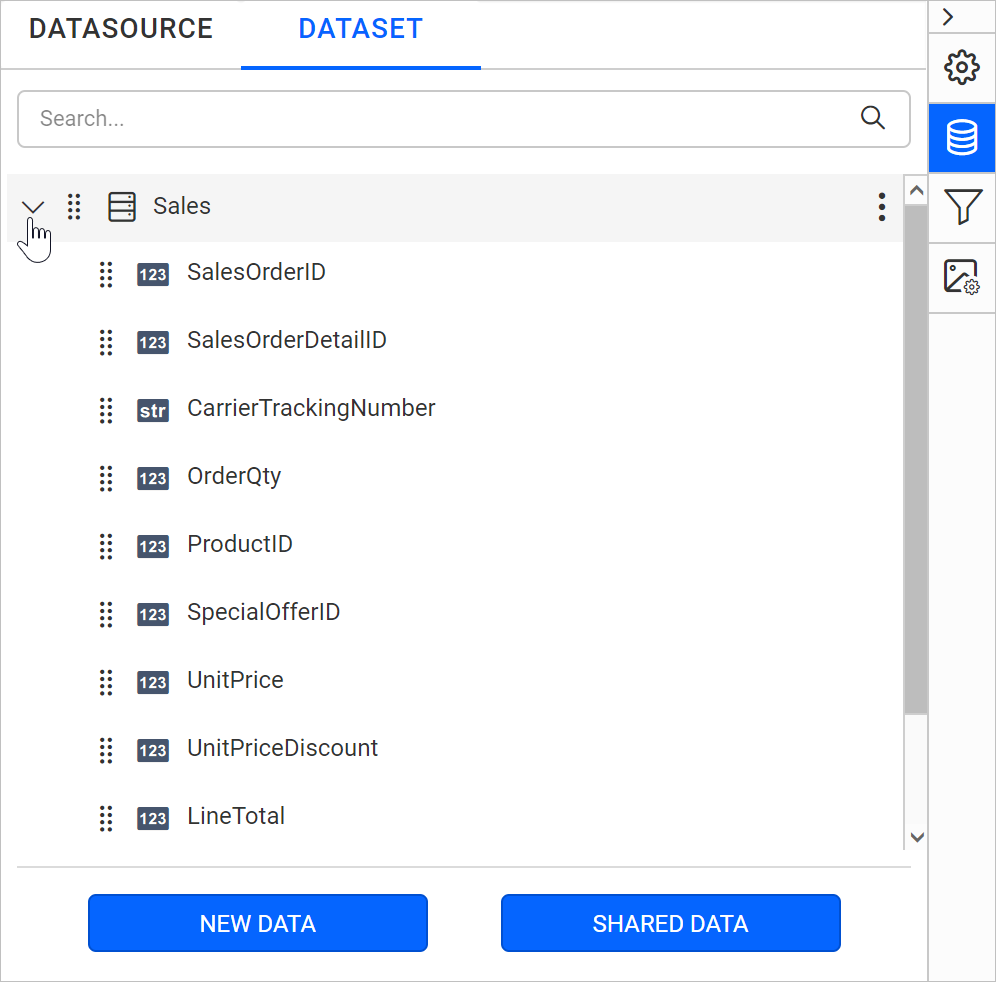
Task: Select the ProductID field
Action: point(239,544)
